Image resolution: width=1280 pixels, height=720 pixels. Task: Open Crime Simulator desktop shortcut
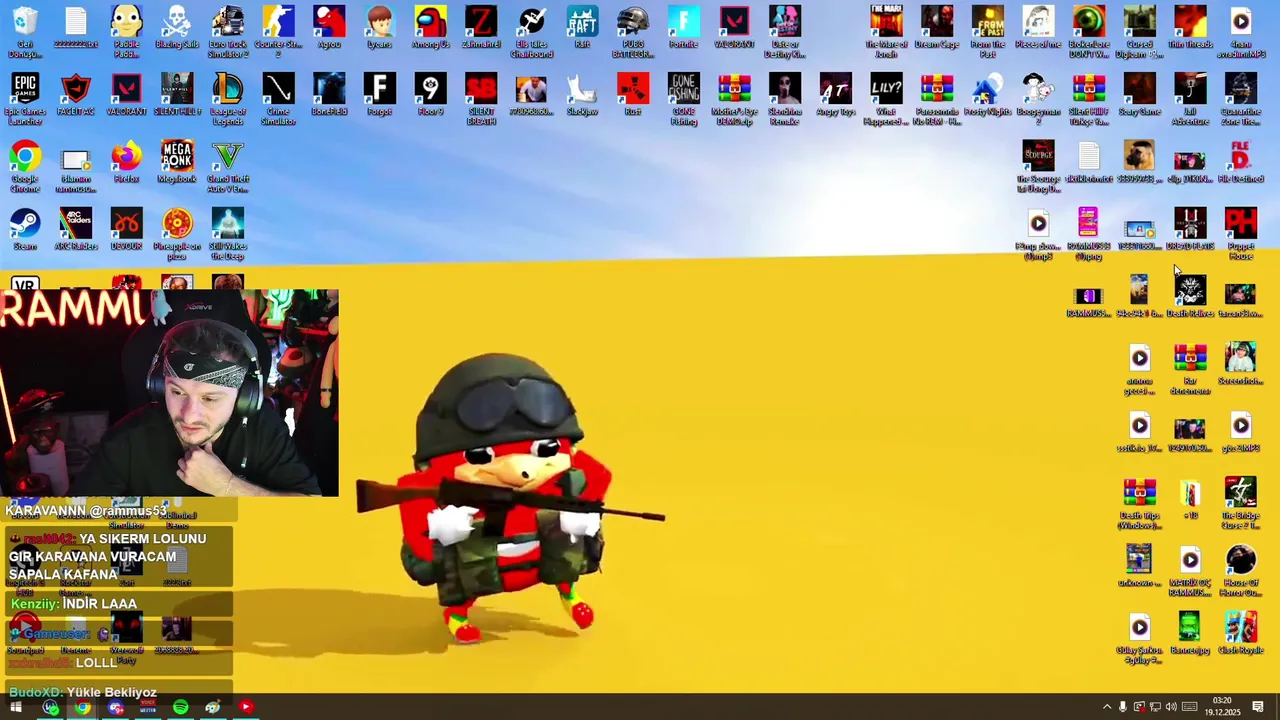tap(278, 98)
